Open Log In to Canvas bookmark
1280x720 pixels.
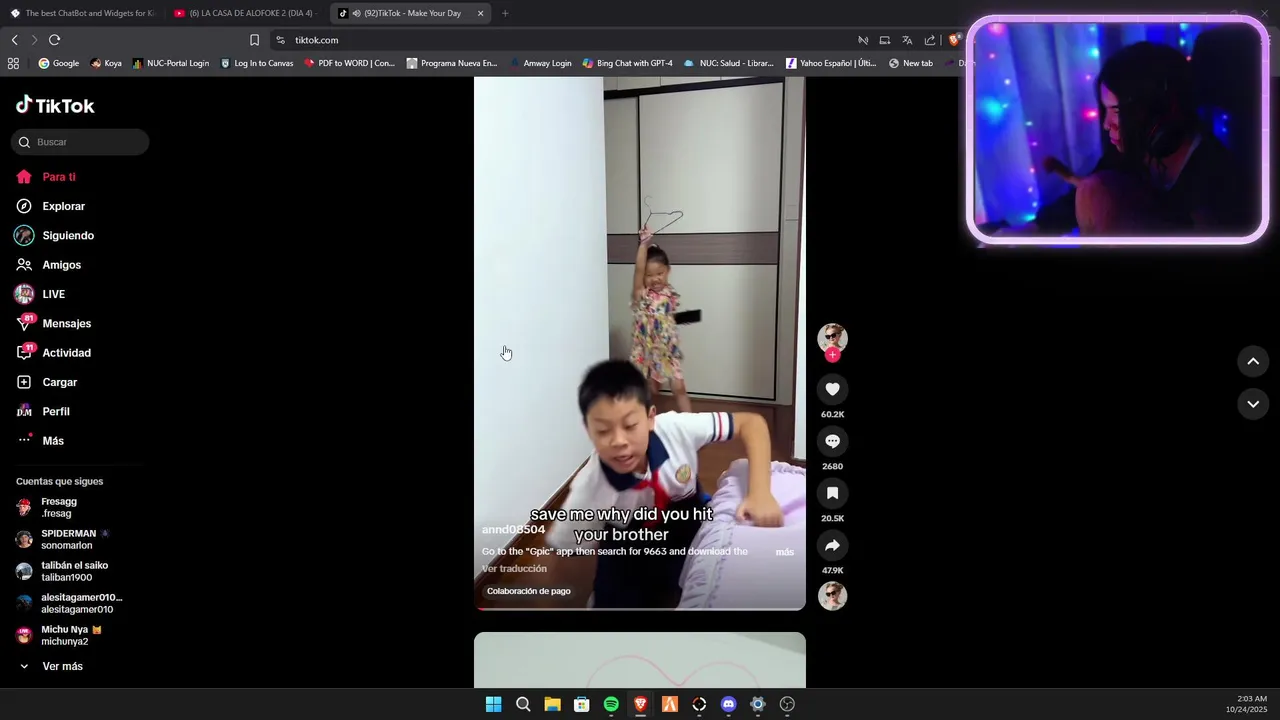pos(257,63)
